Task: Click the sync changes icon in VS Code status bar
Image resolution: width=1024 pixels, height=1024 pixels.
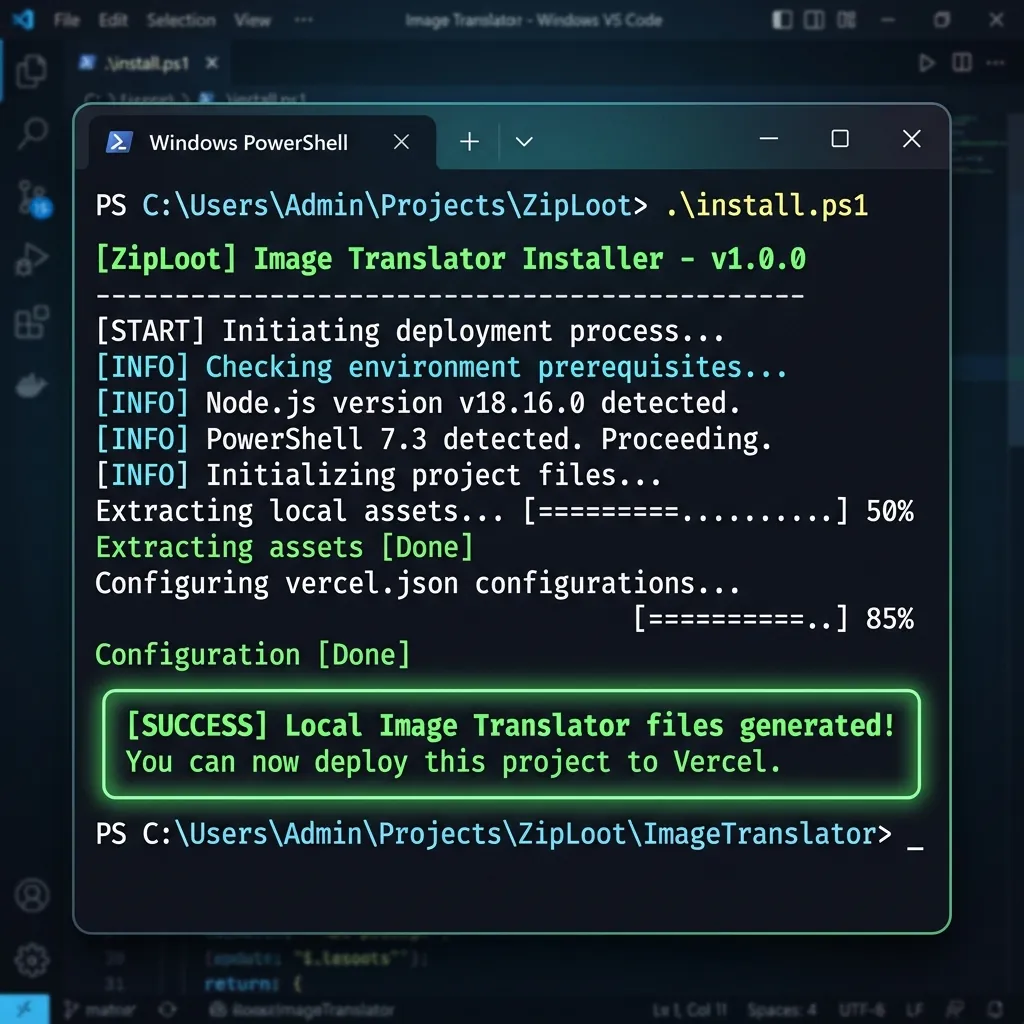Action: (167, 1010)
